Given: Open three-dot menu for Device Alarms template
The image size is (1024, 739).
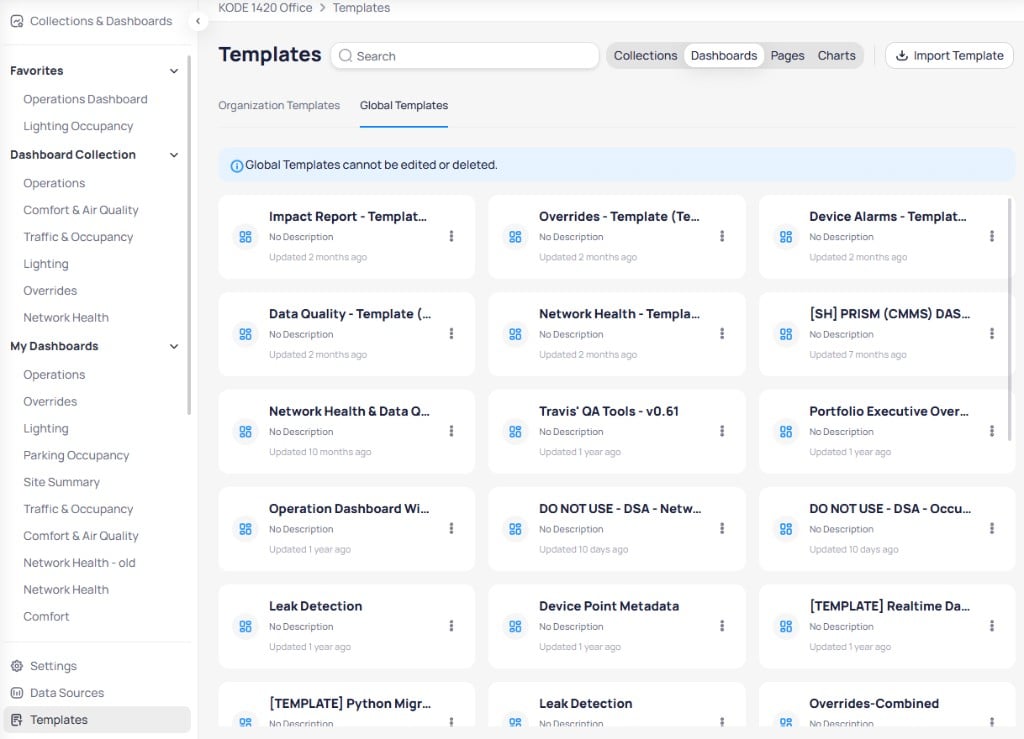Looking at the screenshot, I should point(991,236).
